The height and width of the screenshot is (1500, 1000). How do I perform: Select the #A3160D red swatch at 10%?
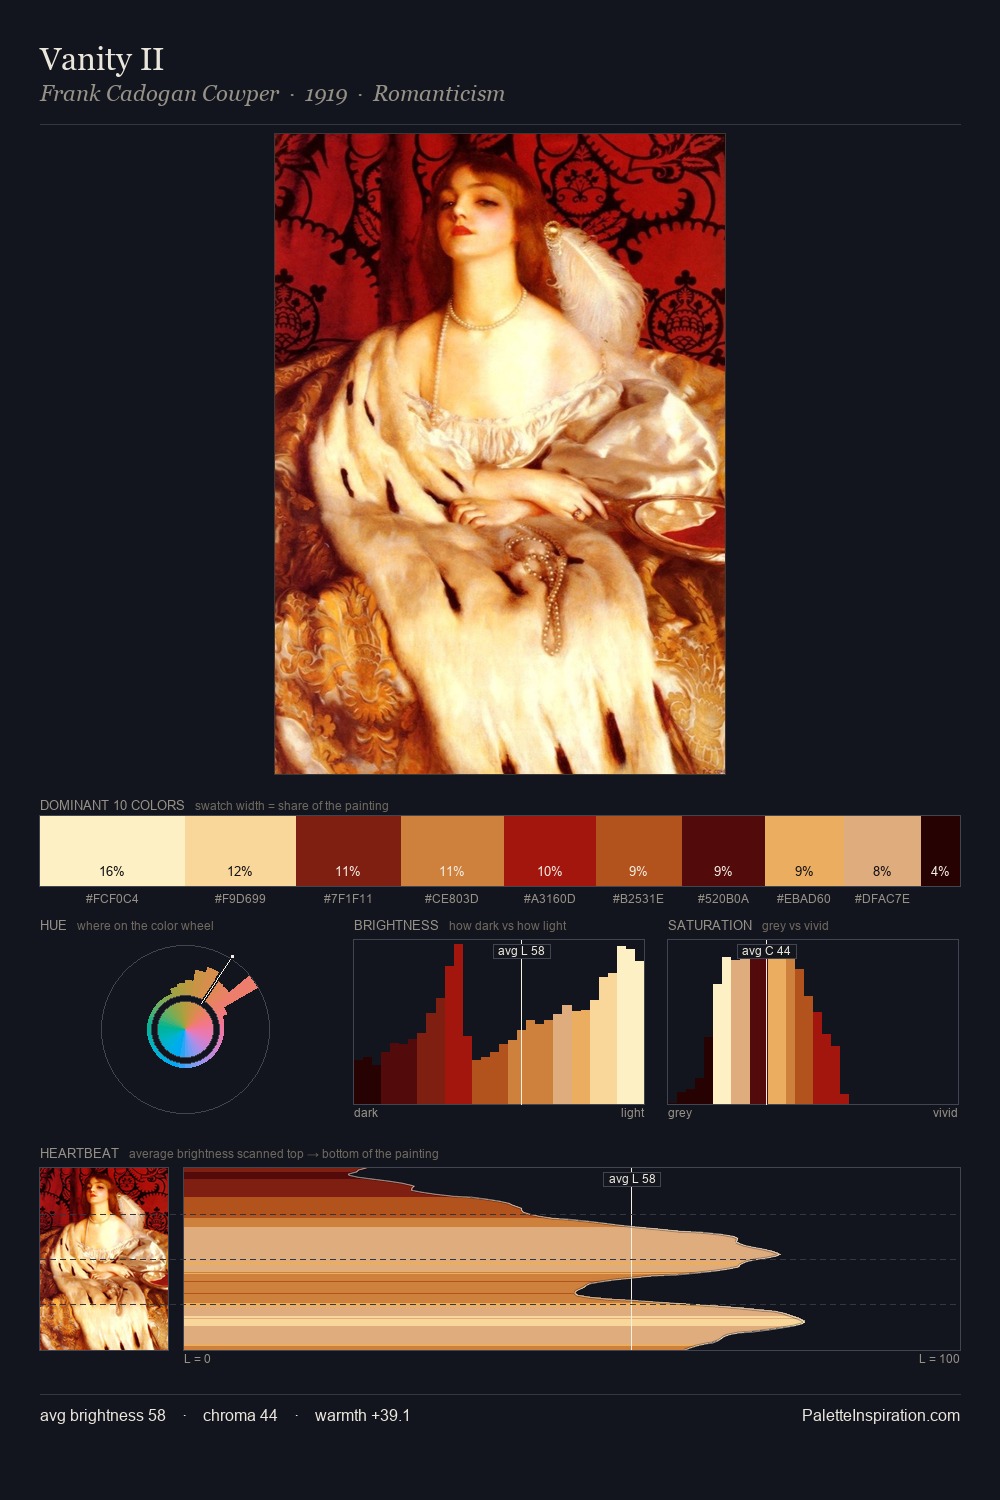pos(550,851)
